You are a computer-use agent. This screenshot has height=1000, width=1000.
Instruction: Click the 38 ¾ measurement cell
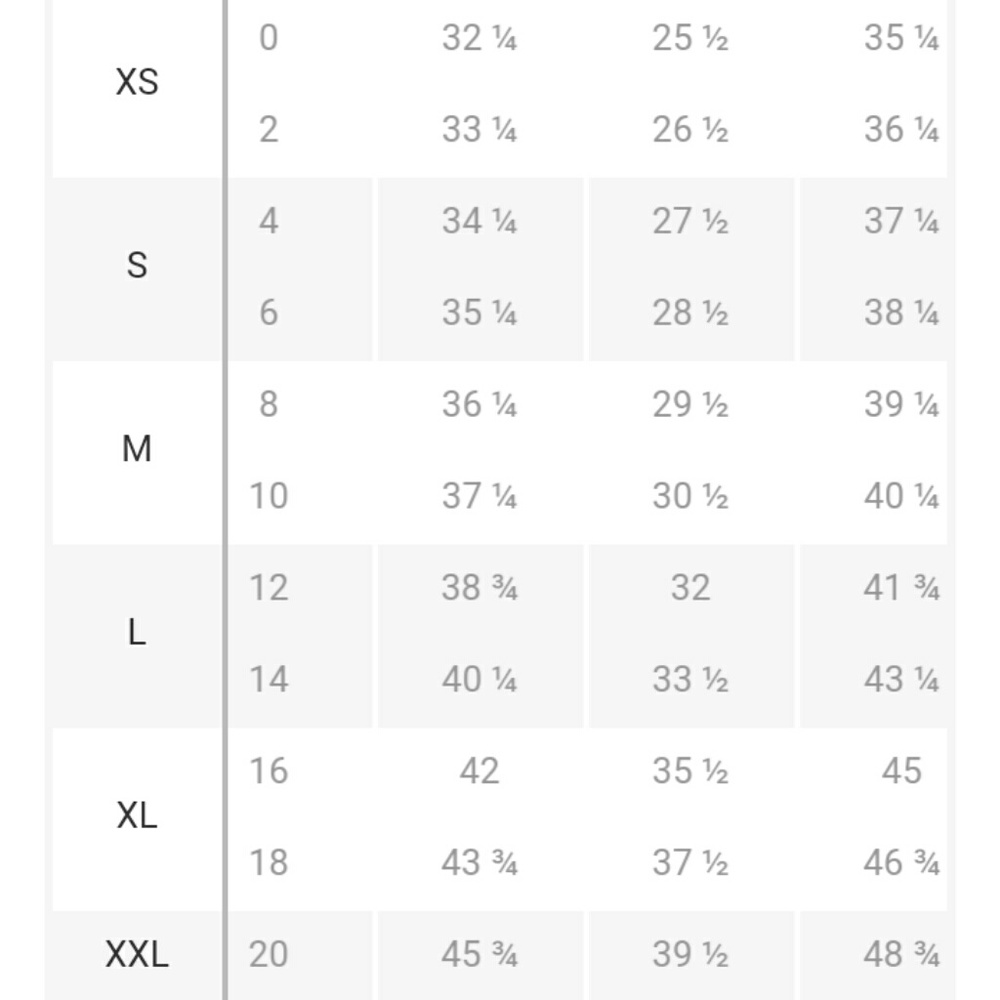(479, 587)
